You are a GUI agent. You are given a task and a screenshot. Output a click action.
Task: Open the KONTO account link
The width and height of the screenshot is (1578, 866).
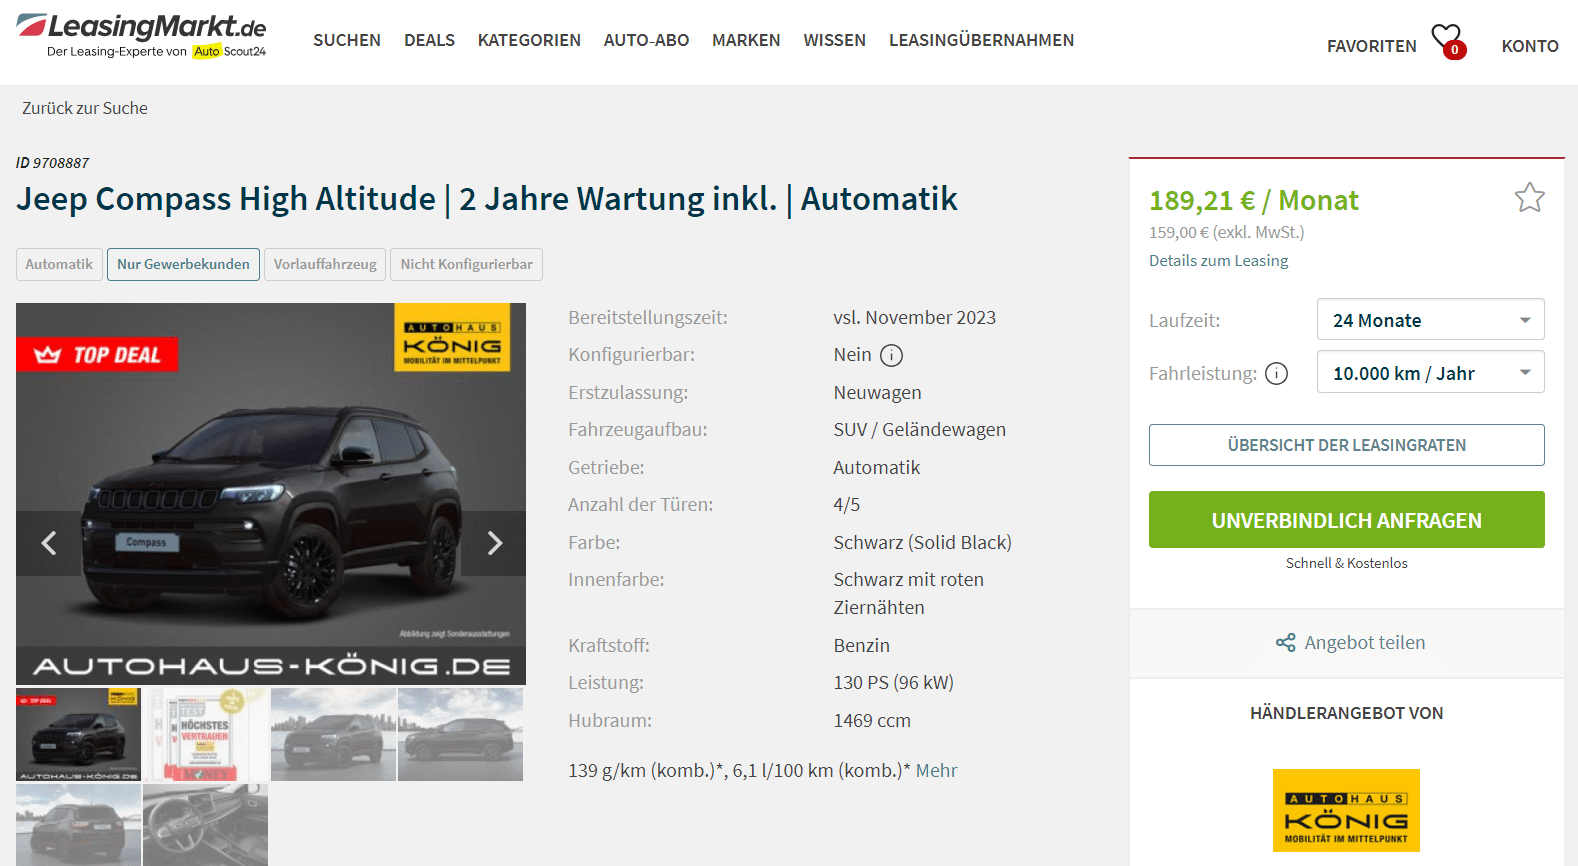1530,46
